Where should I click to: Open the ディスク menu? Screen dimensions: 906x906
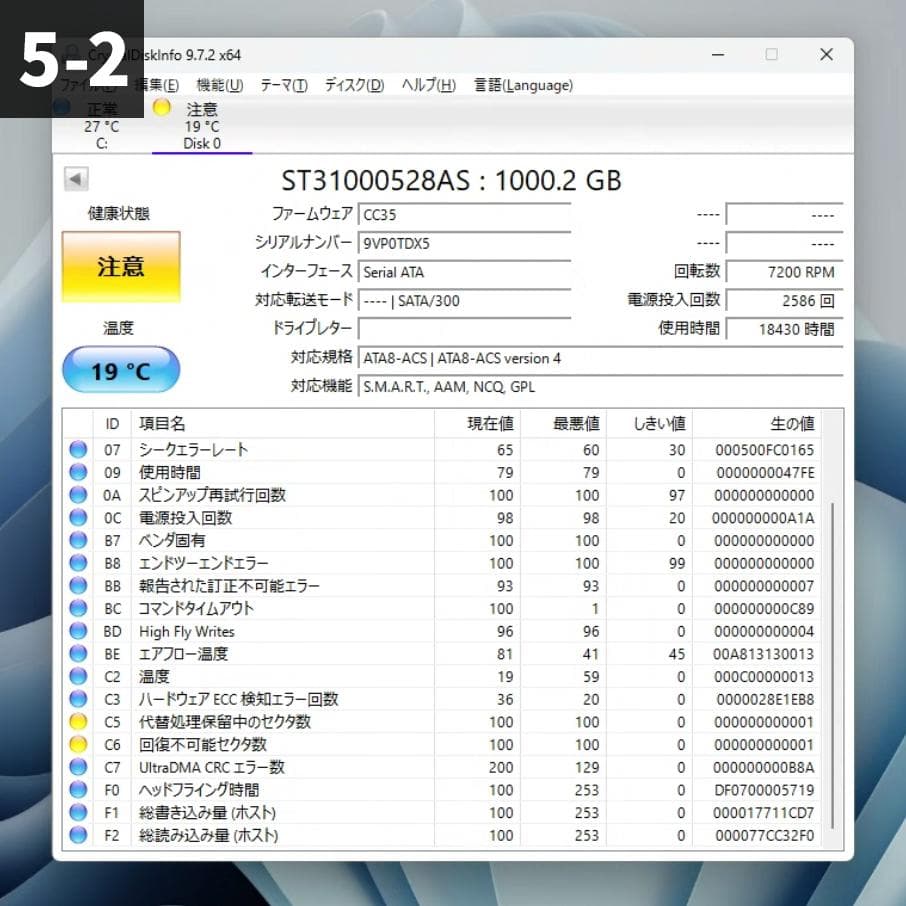tap(352, 85)
